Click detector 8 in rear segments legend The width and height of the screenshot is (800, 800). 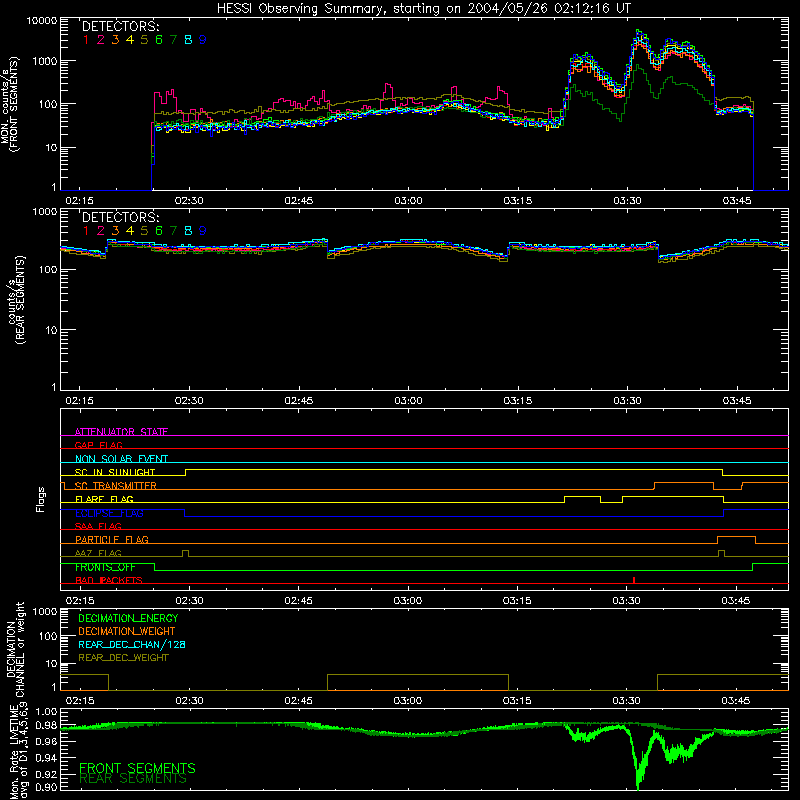[x=188, y=231]
